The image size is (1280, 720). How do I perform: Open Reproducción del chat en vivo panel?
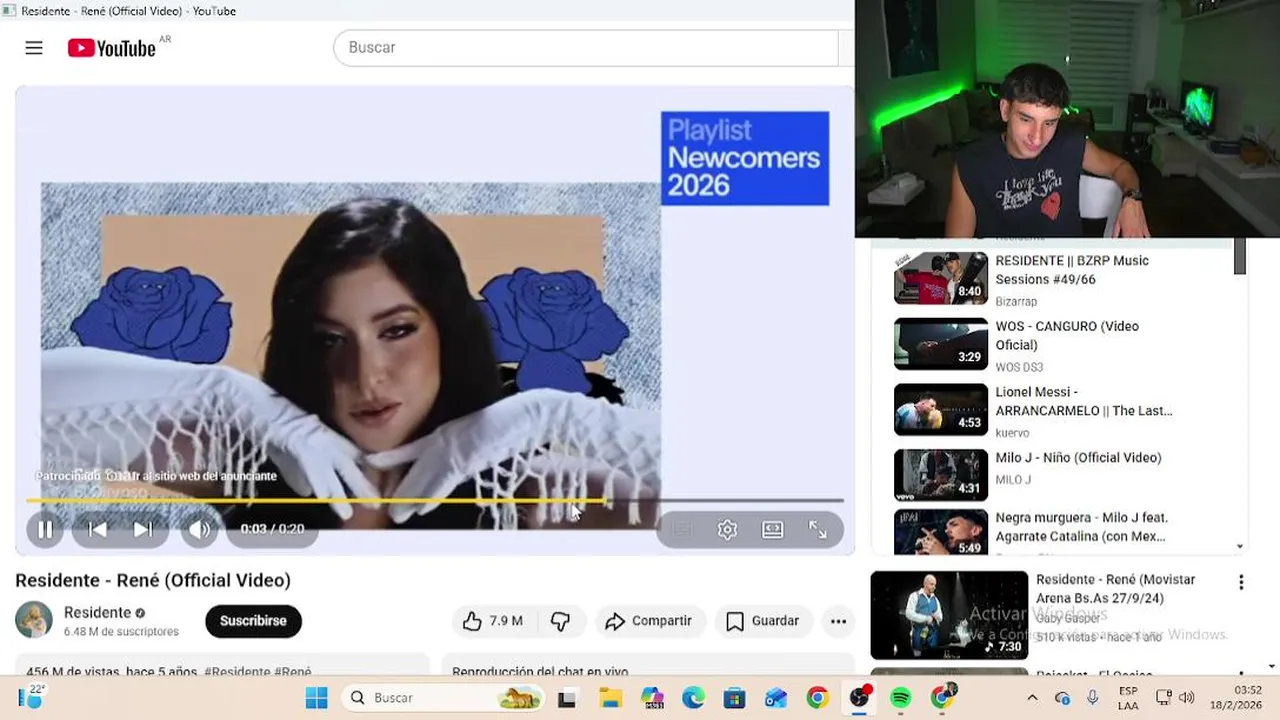648,667
